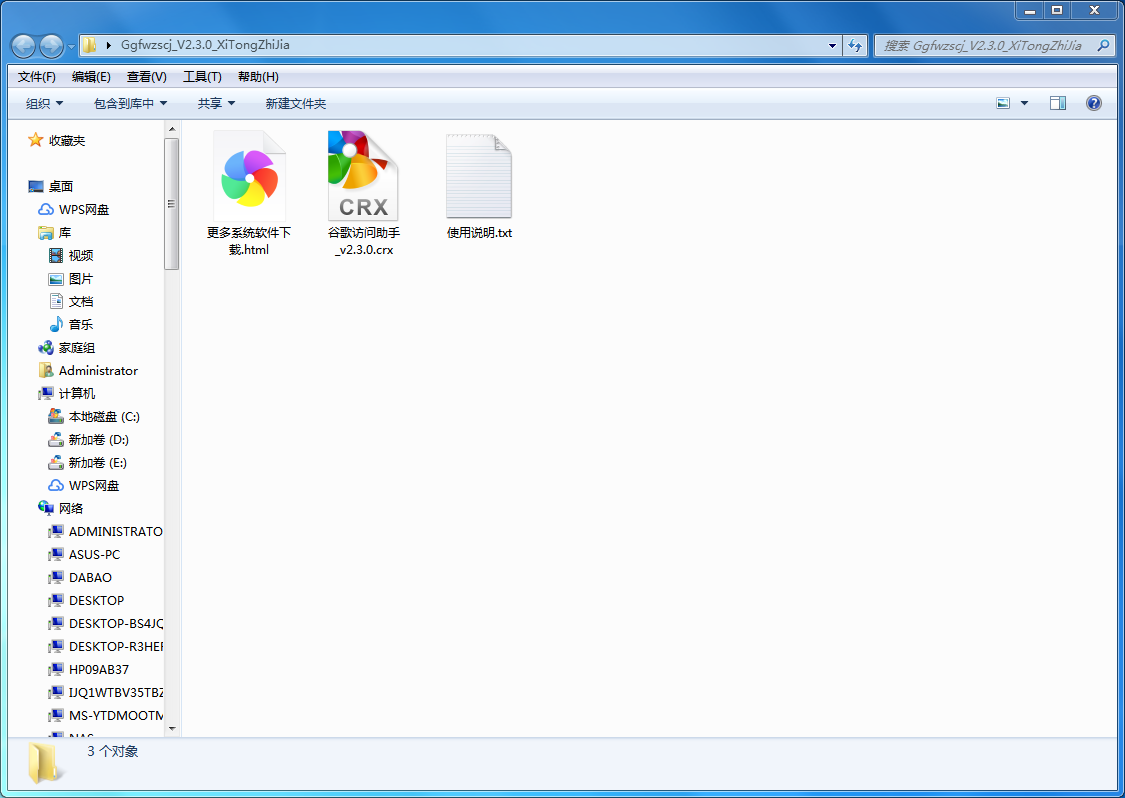Select the 更多系统软件下载.html file
This screenshot has height=798, width=1125.
tap(249, 194)
